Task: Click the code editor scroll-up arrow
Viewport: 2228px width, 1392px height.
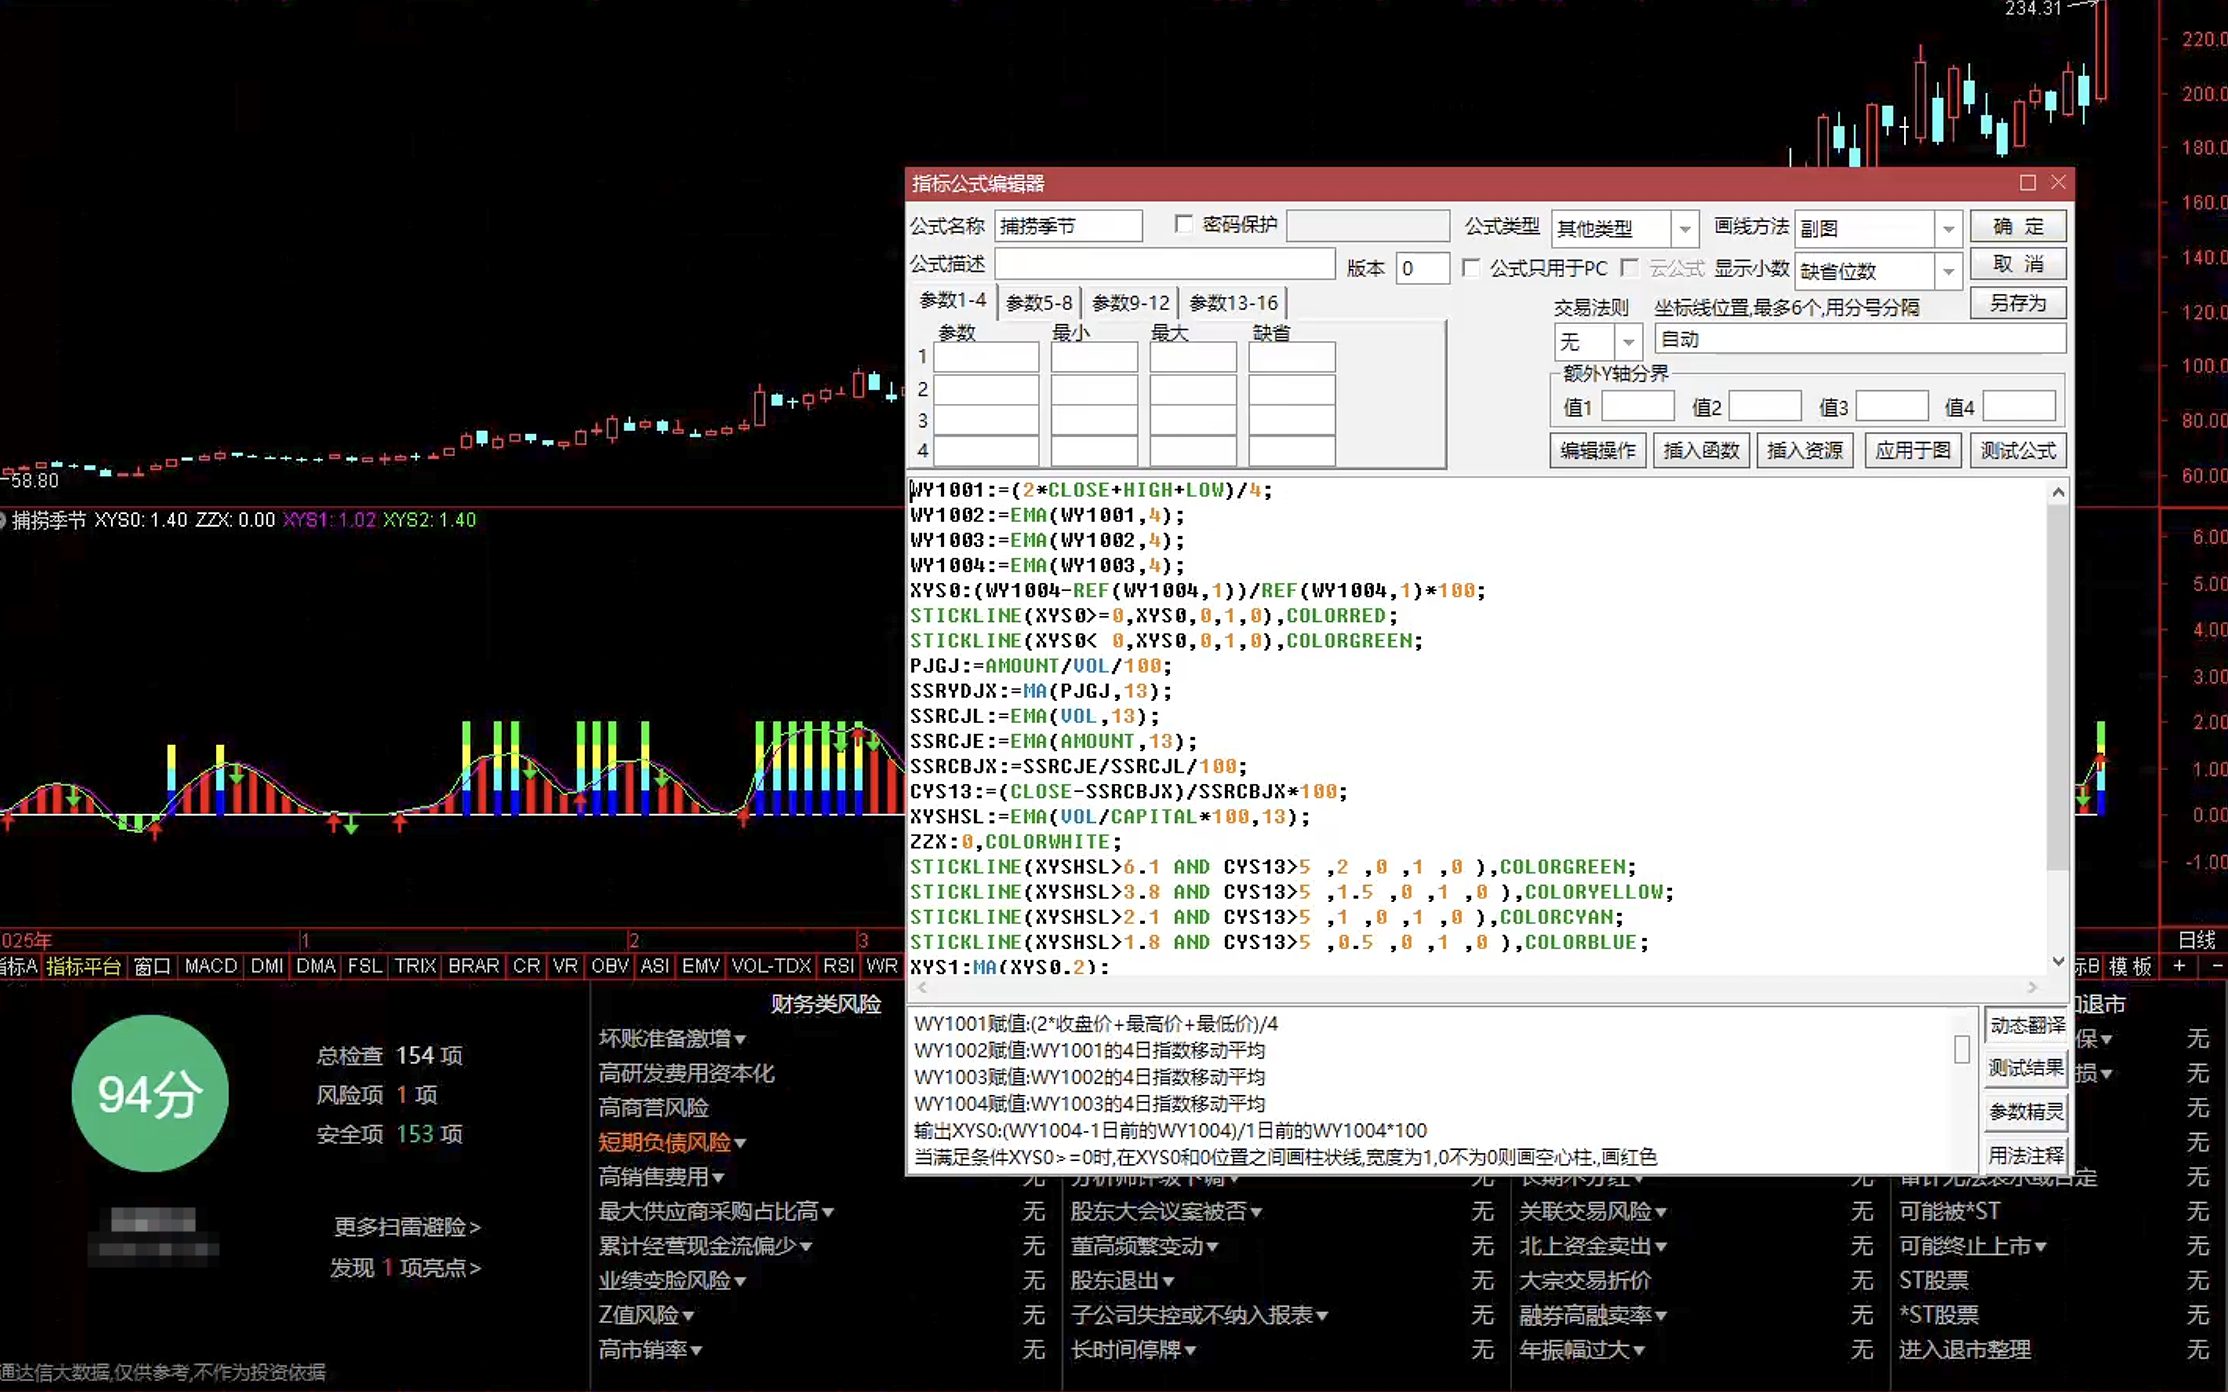Action: (x=2058, y=492)
